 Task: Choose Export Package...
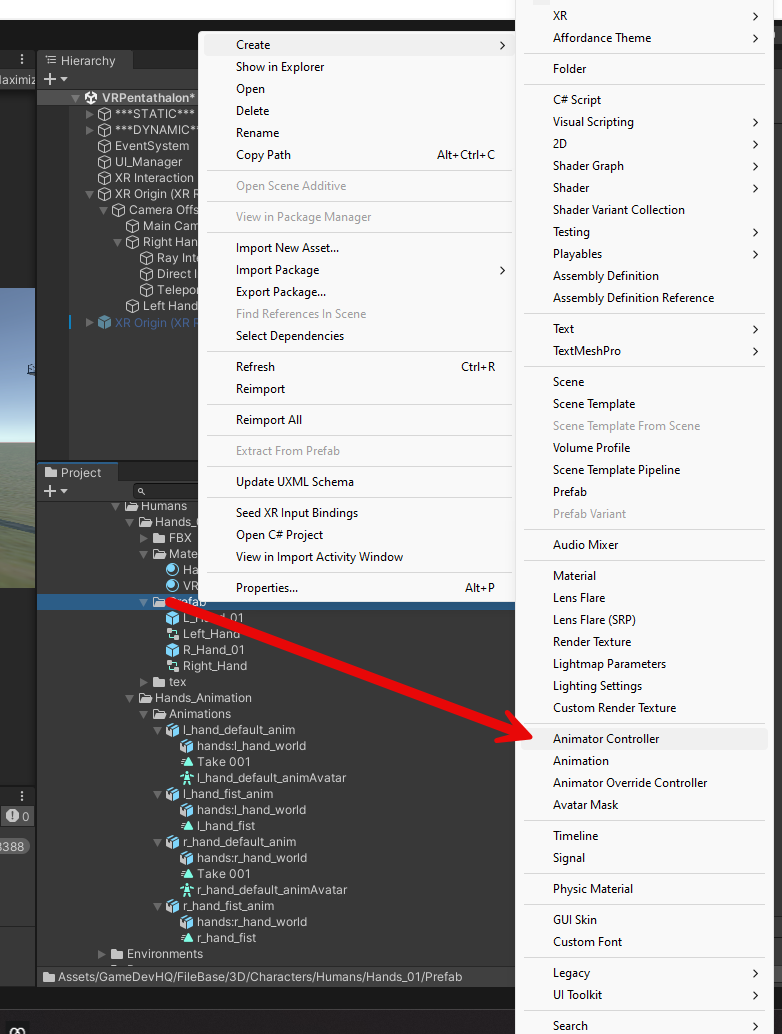click(x=359, y=292)
